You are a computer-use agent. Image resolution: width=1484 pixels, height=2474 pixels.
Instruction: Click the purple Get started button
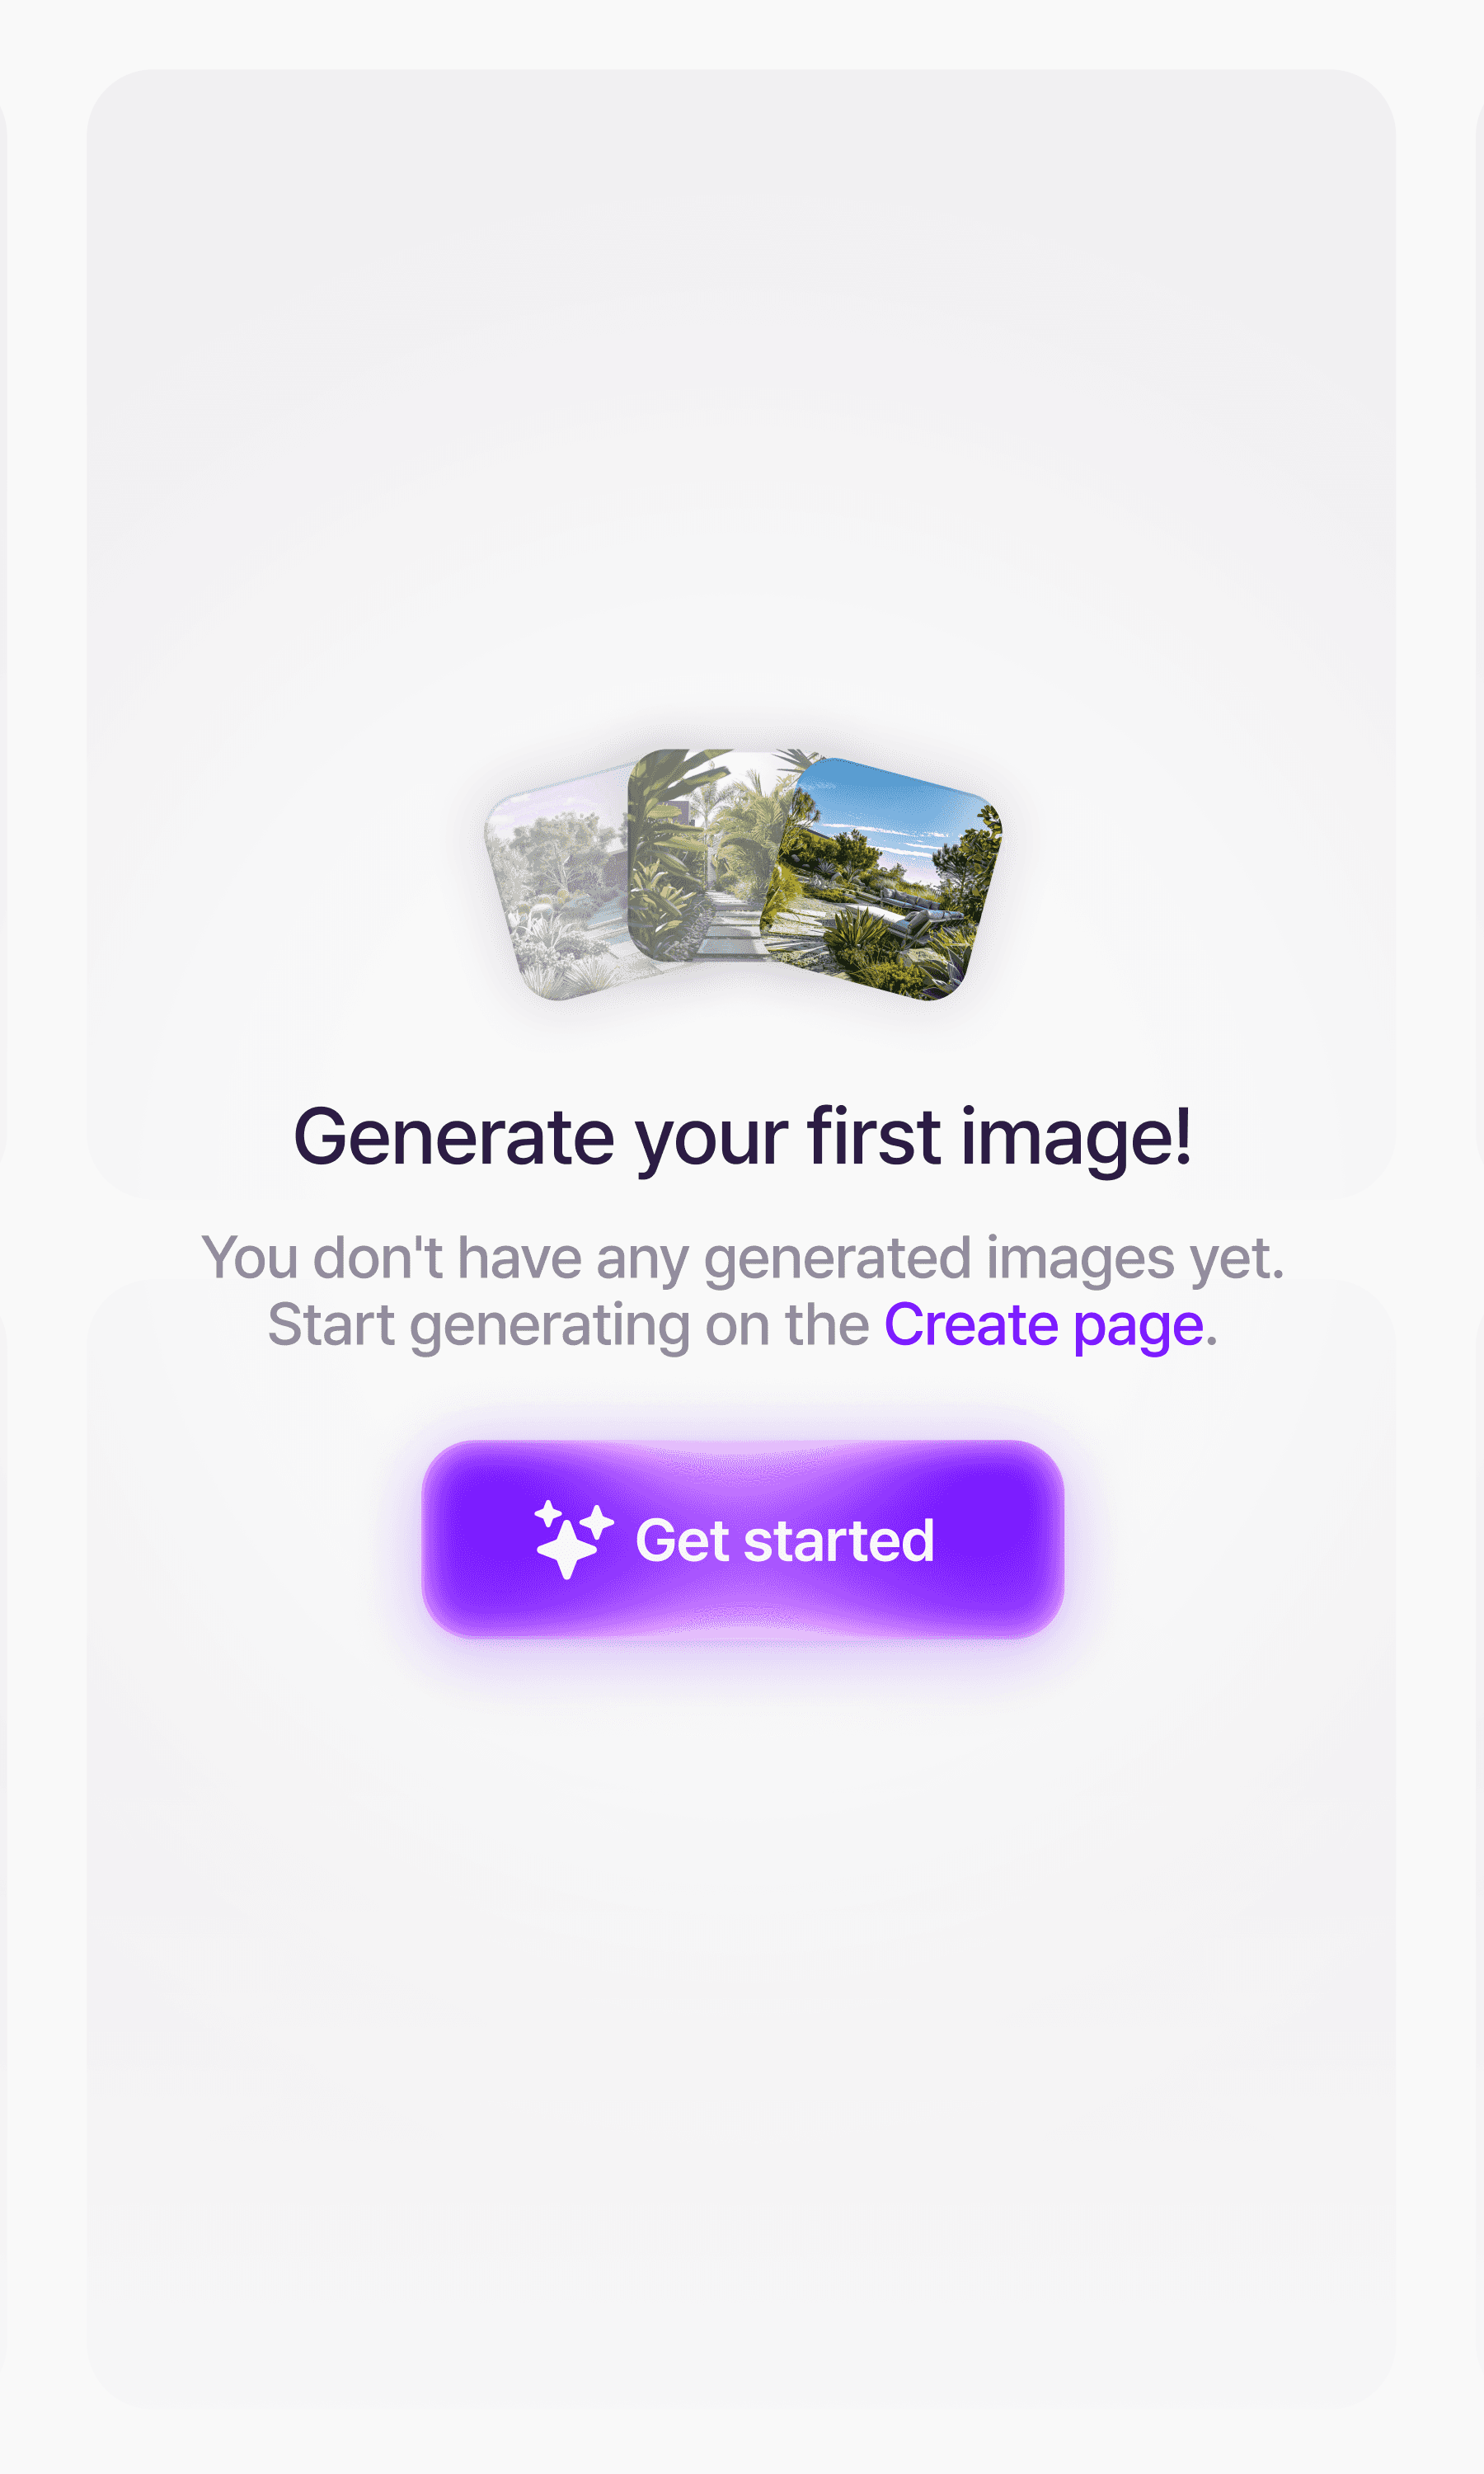[x=742, y=1539]
